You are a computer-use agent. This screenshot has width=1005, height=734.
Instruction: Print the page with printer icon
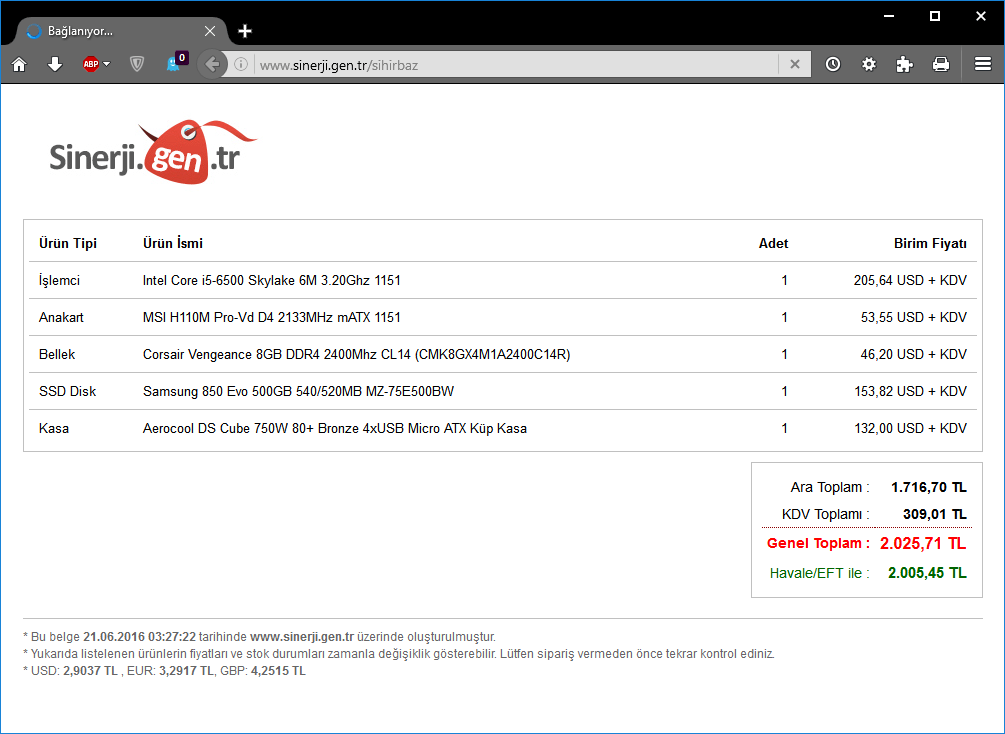(941, 64)
